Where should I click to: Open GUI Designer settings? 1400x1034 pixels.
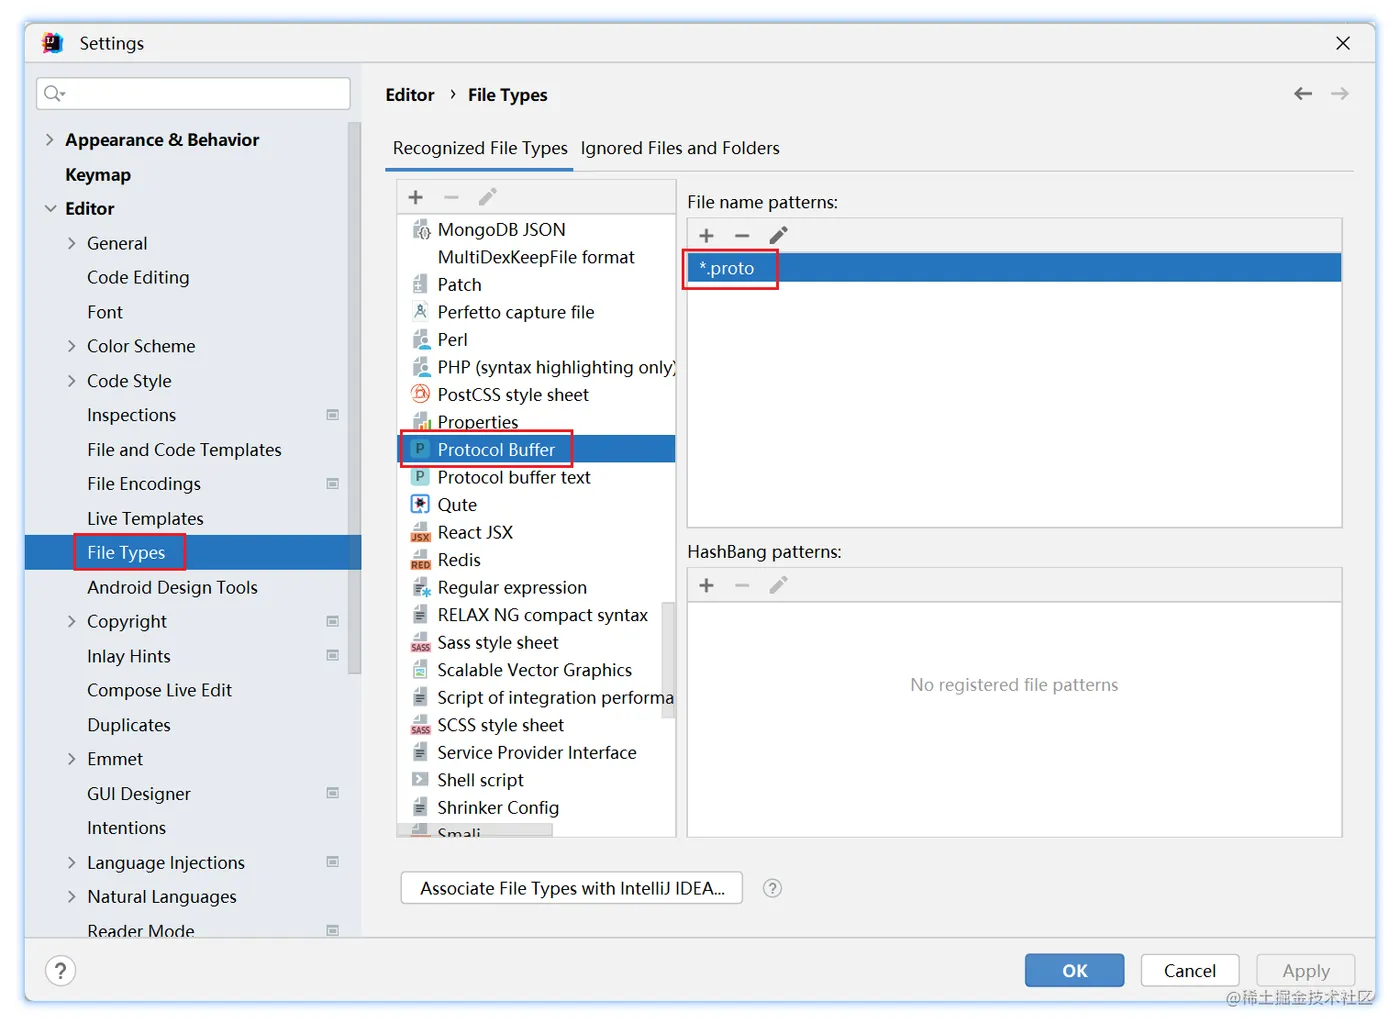139,794
